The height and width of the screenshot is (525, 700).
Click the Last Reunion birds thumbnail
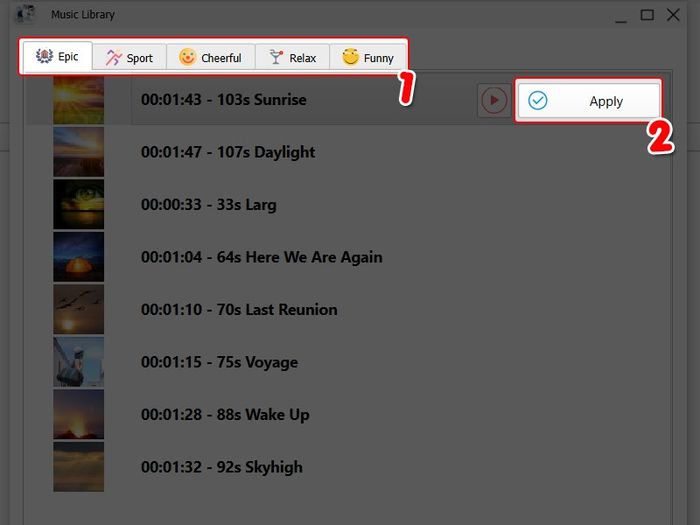click(x=79, y=309)
